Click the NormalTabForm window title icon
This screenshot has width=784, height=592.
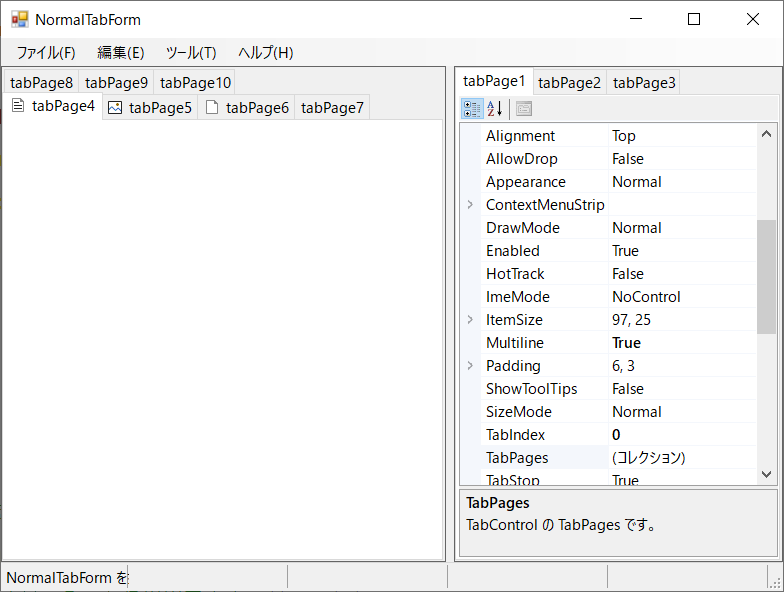(20, 19)
